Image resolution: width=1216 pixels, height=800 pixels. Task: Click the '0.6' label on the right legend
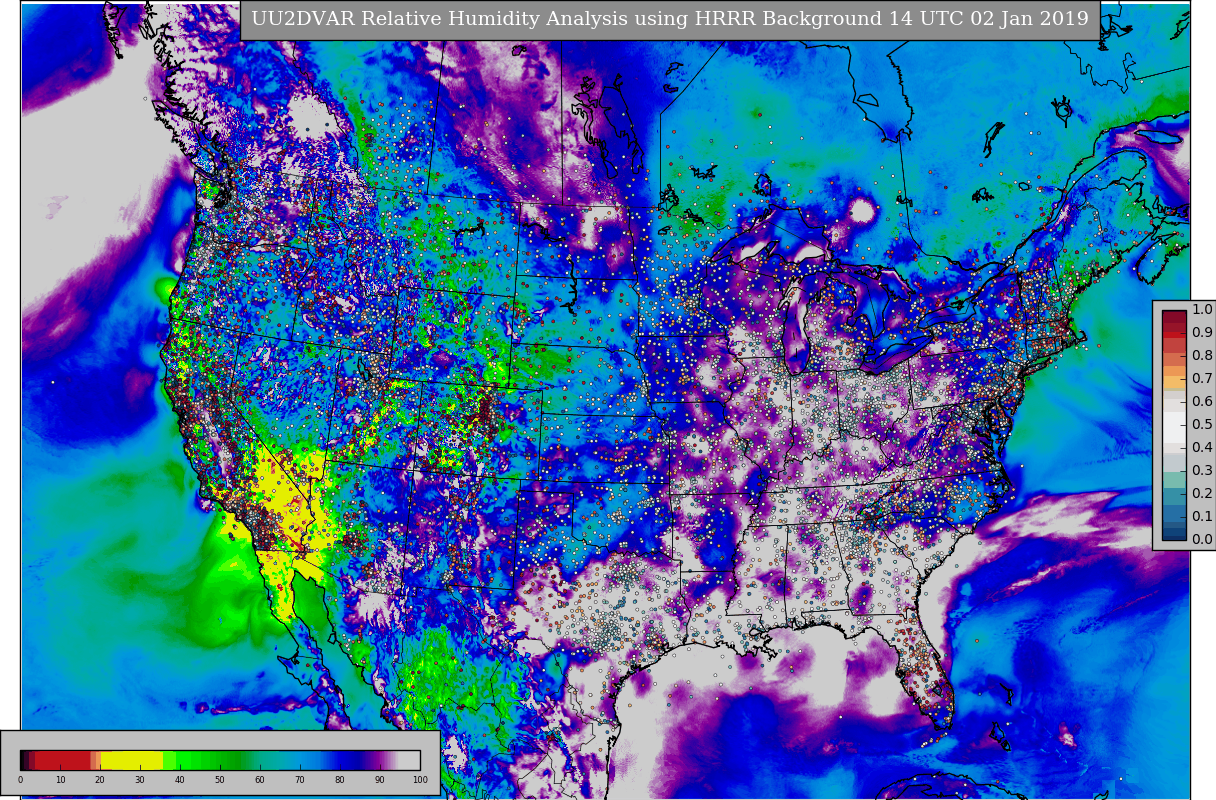click(x=1202, y=402)
